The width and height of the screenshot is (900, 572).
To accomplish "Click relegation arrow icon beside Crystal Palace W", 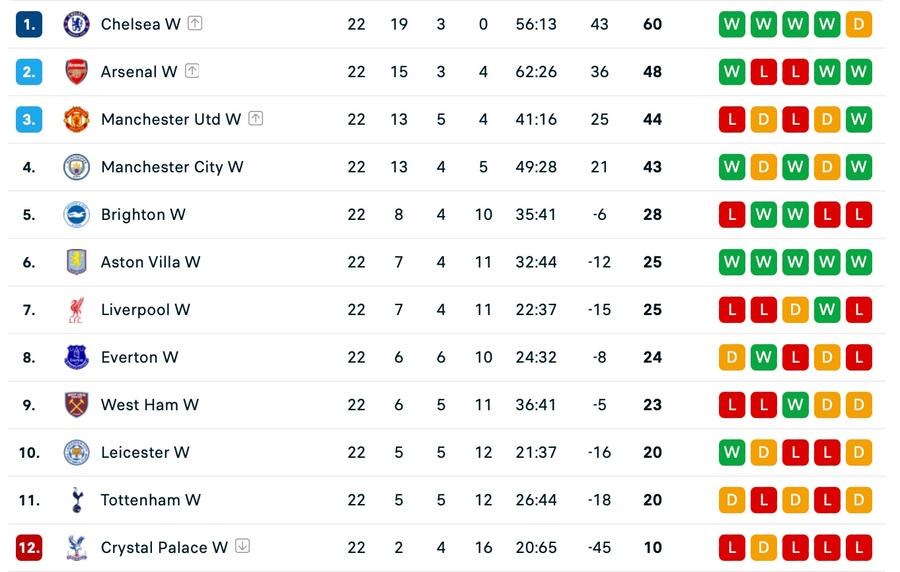I will click(x=243, y=546).
